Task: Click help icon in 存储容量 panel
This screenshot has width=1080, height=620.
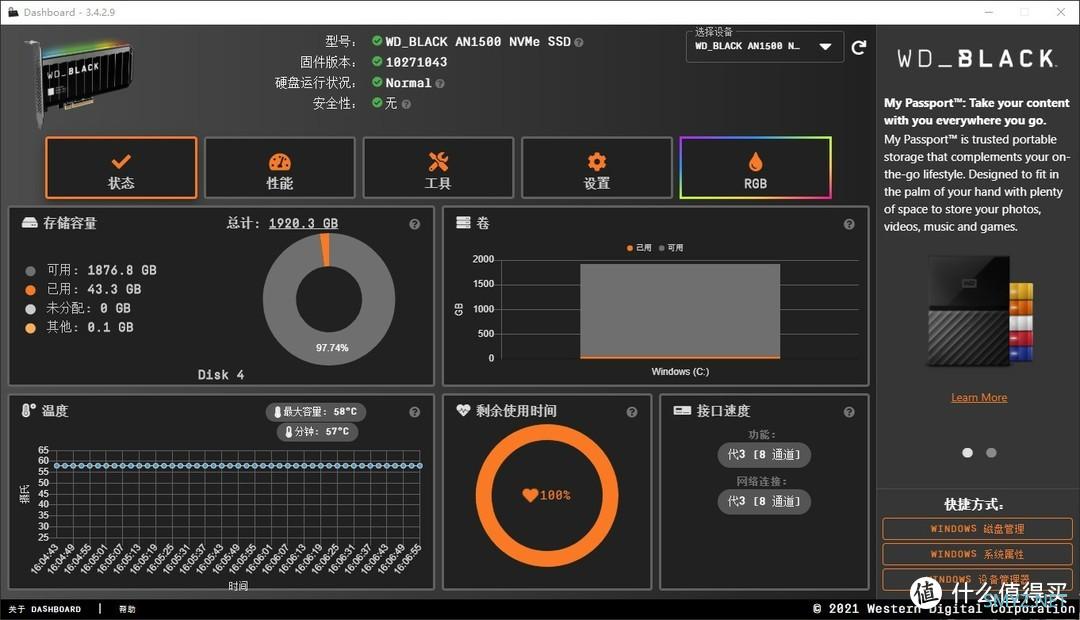Action: [415, 224]
